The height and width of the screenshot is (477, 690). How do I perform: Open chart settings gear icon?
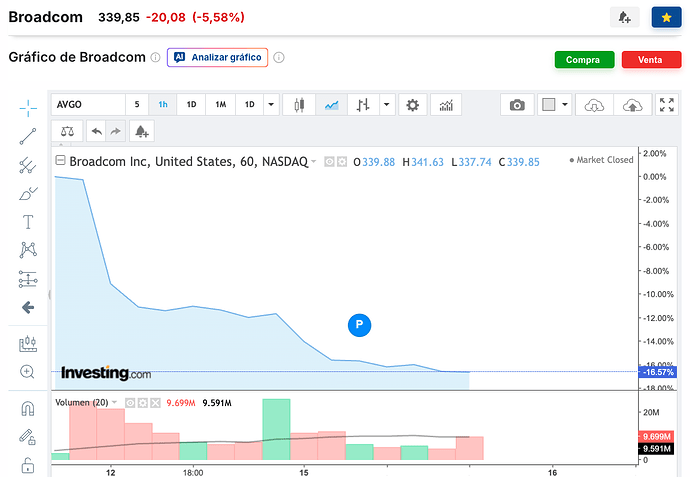tap(412, 104)
